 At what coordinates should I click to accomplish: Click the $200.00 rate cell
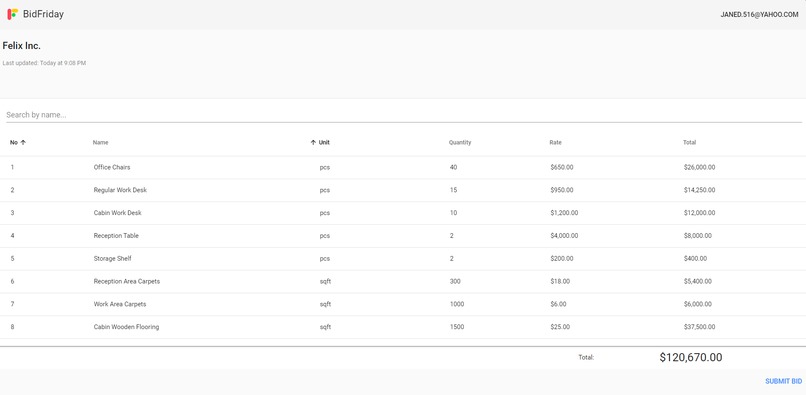pos(561,258)
